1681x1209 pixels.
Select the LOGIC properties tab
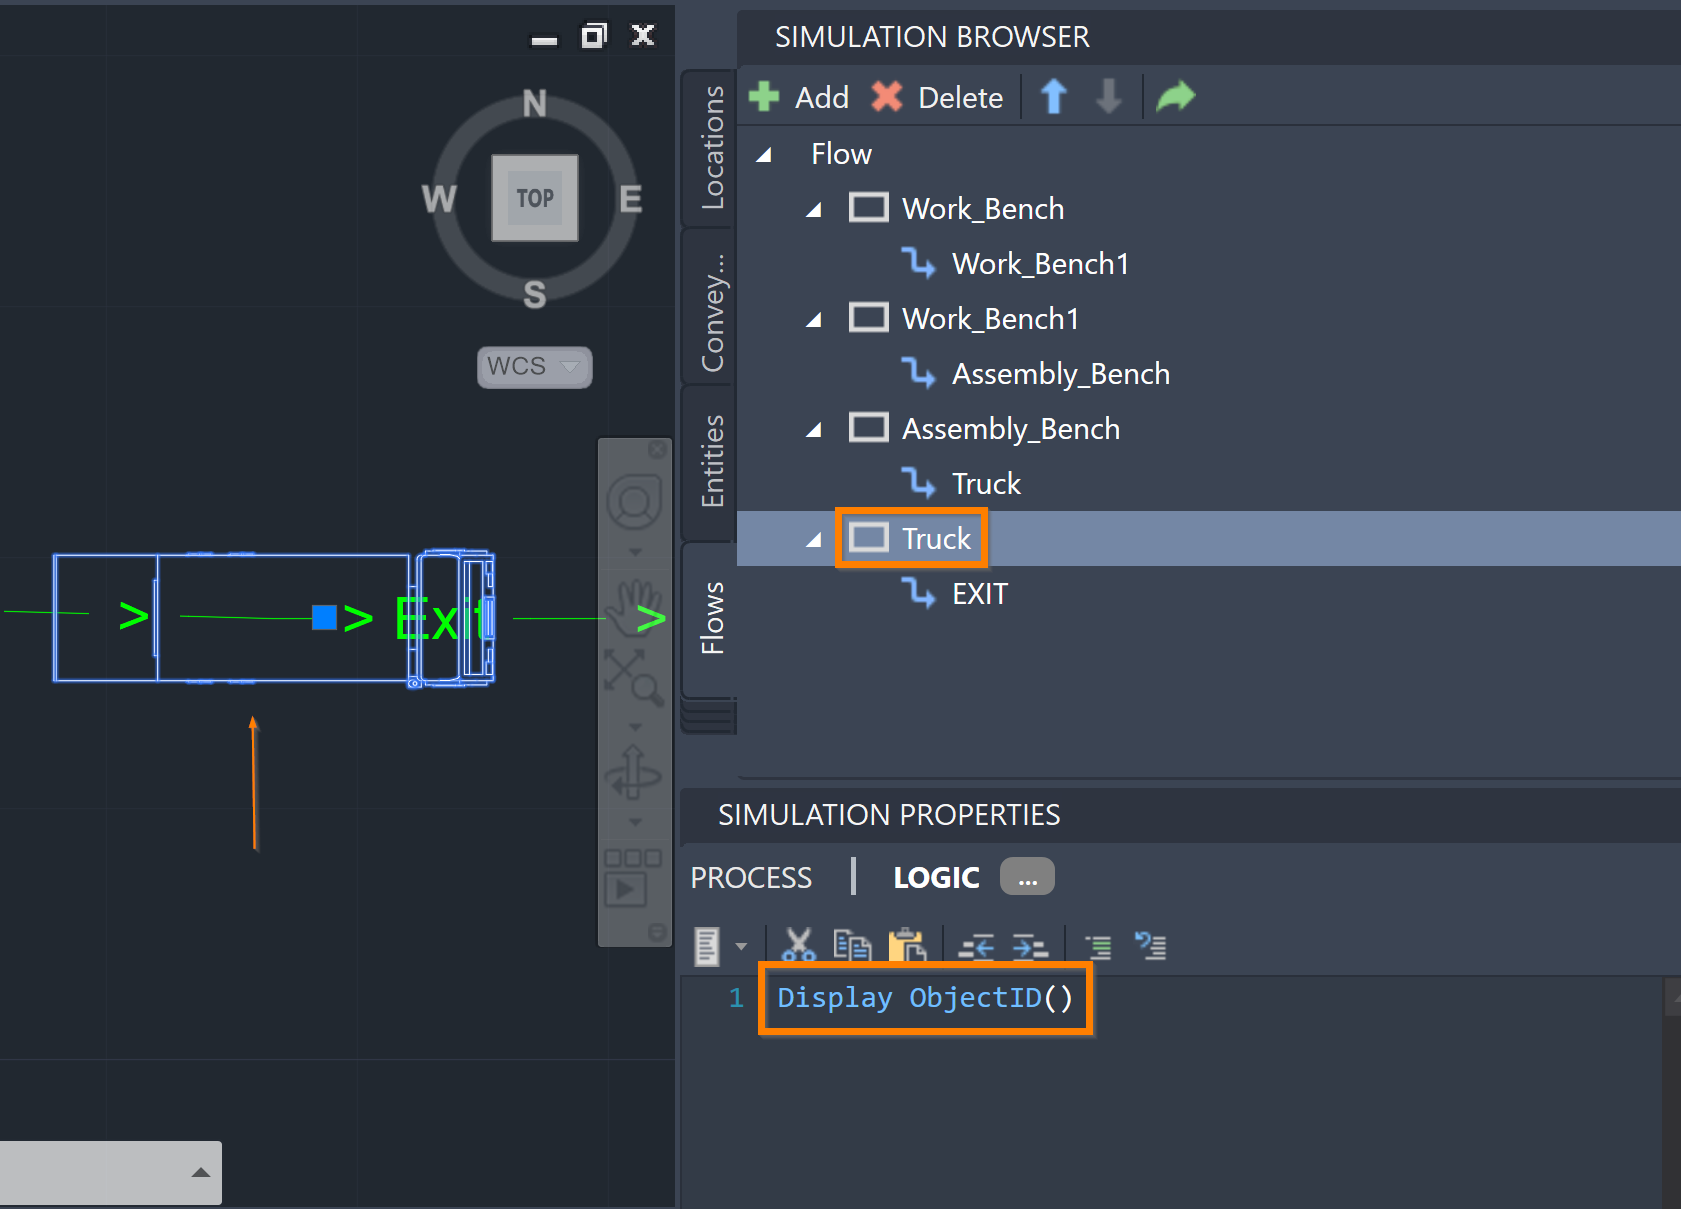tap(936, 877)
